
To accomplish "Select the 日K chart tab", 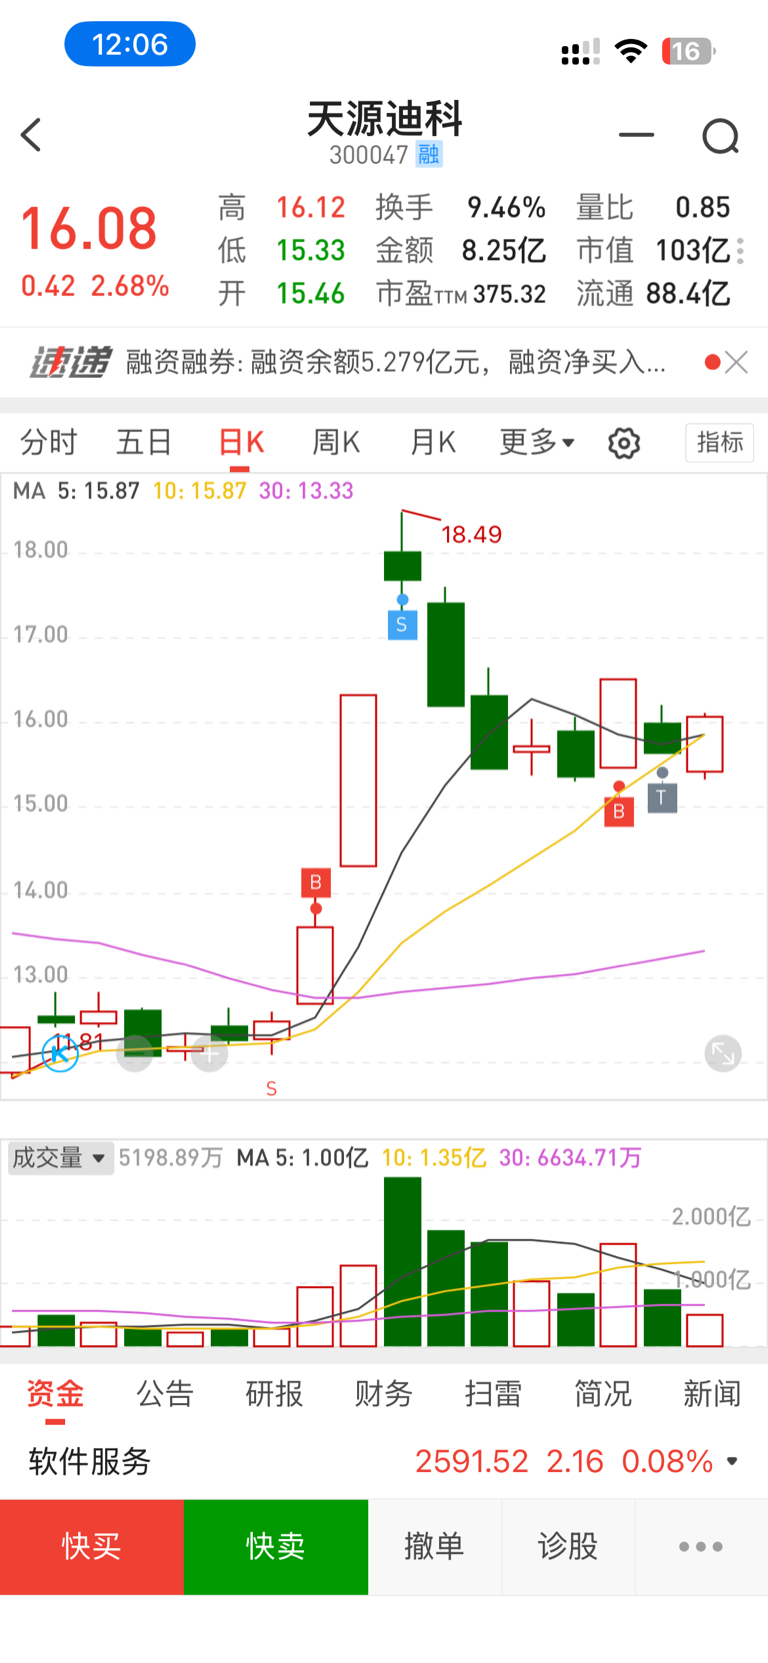I will pos(241,442).
